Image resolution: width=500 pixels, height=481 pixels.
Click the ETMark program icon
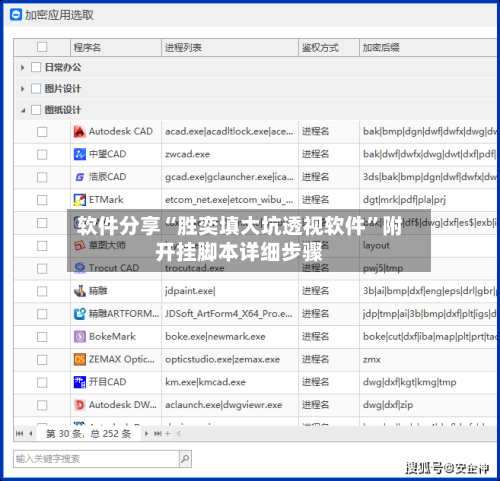click(79, 200)
